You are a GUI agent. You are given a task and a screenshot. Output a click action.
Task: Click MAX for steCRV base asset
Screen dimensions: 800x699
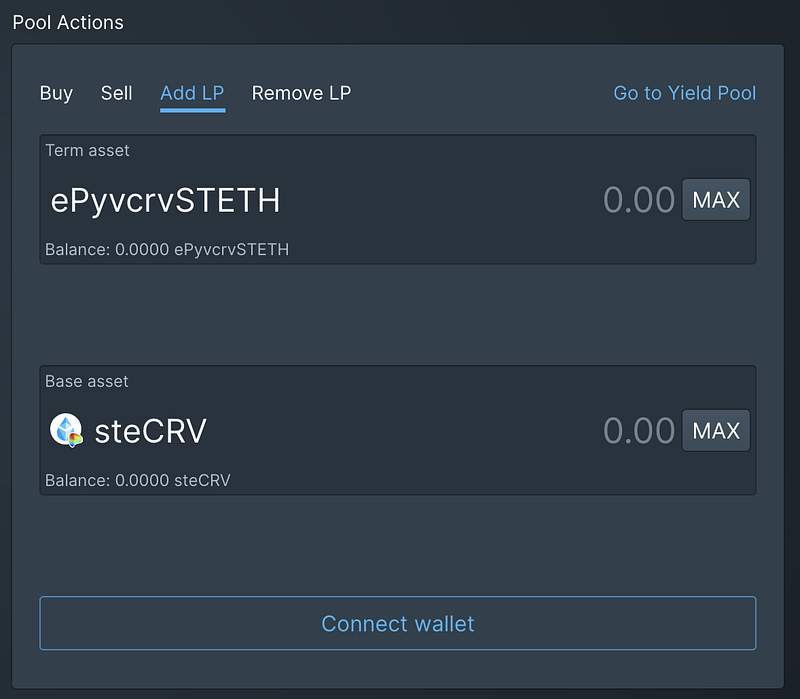point(716,431)
